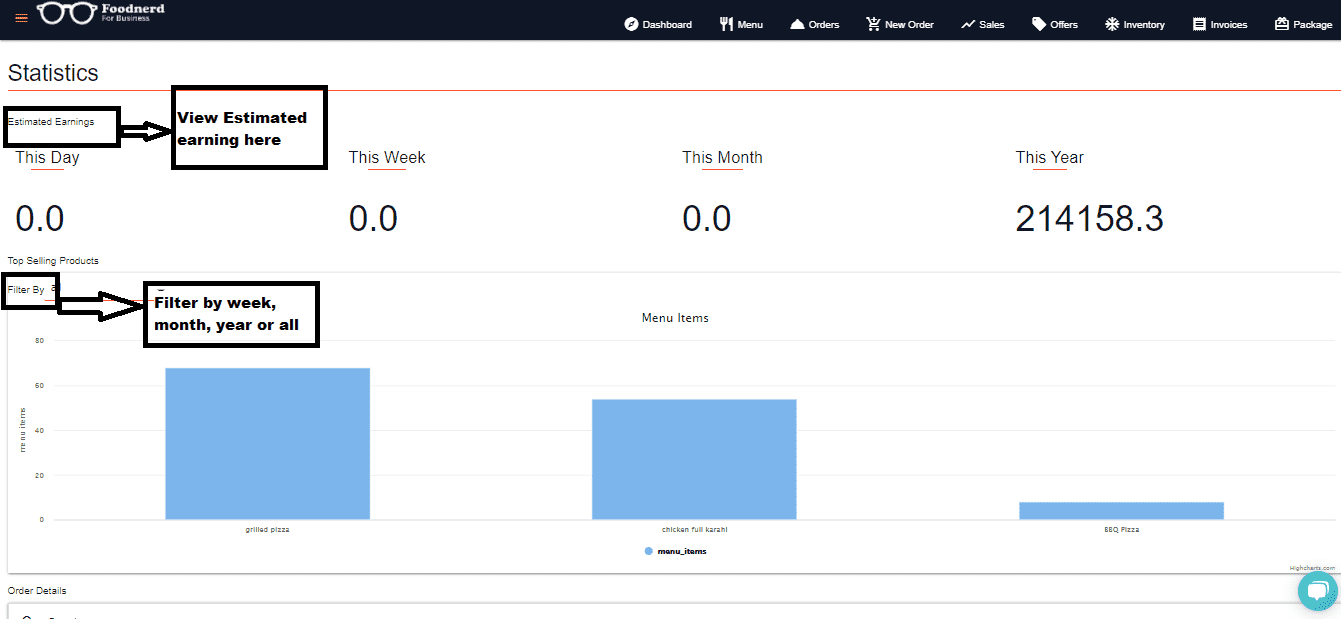This screenshot has width=1341, height=619.
Task: Click the menu_items legend color dot
Action: coord(648,551)
